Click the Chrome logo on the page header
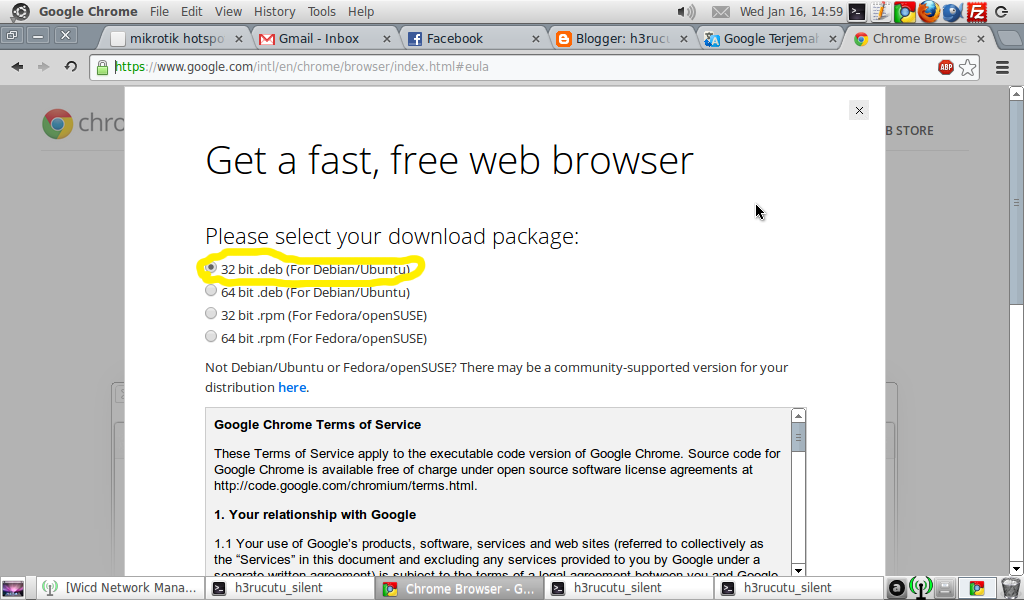The width and height of the screenshot is (1024, 600). pyautogui.click(x=57, y=123)
